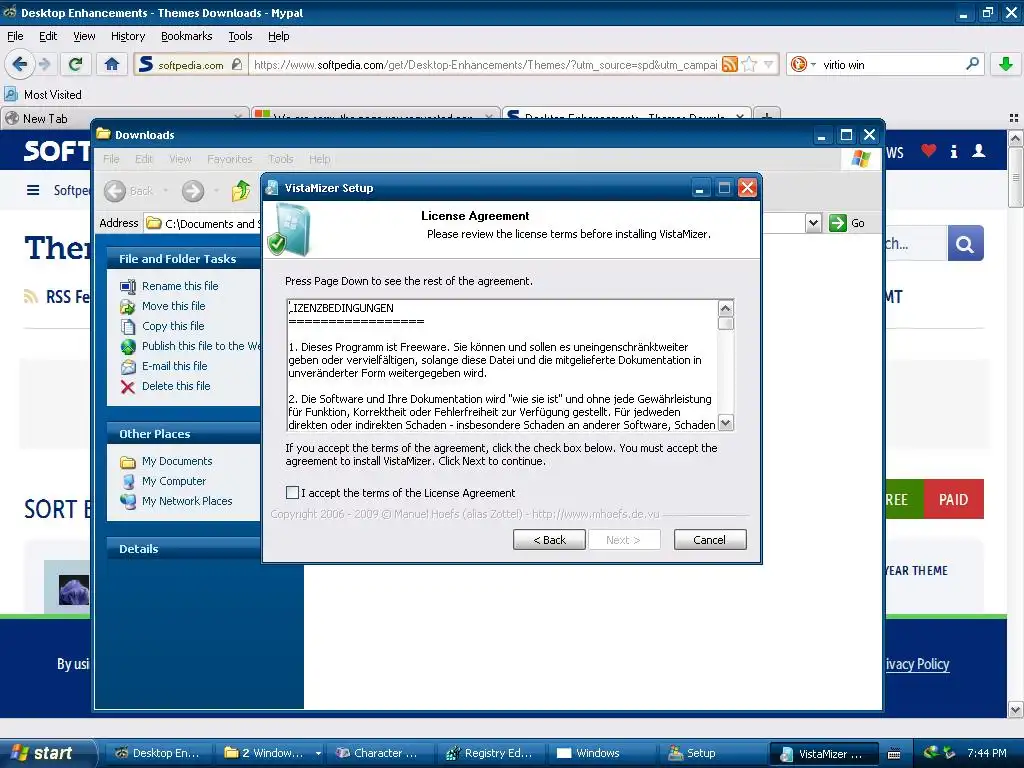
Task: Click Softpedia info icon
Action: click(954, 152)
